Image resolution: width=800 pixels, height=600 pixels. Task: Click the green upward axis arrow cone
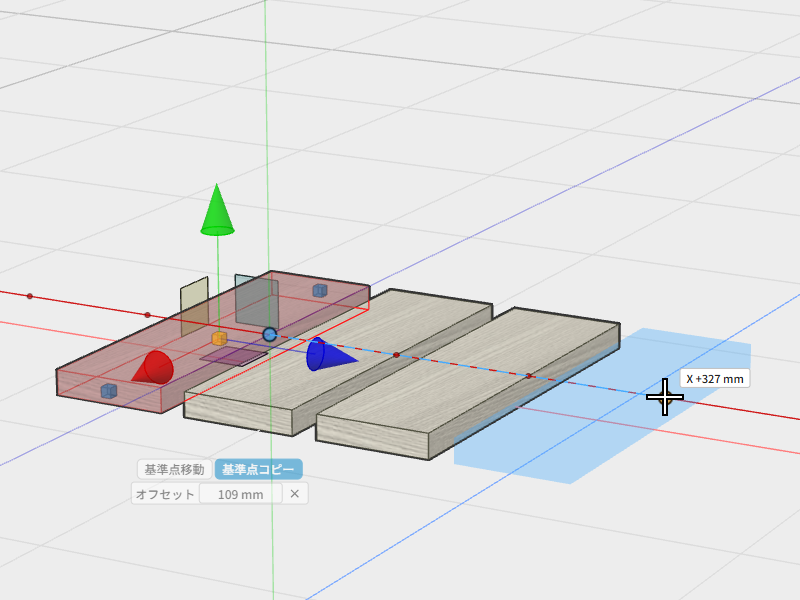(217, 210)
